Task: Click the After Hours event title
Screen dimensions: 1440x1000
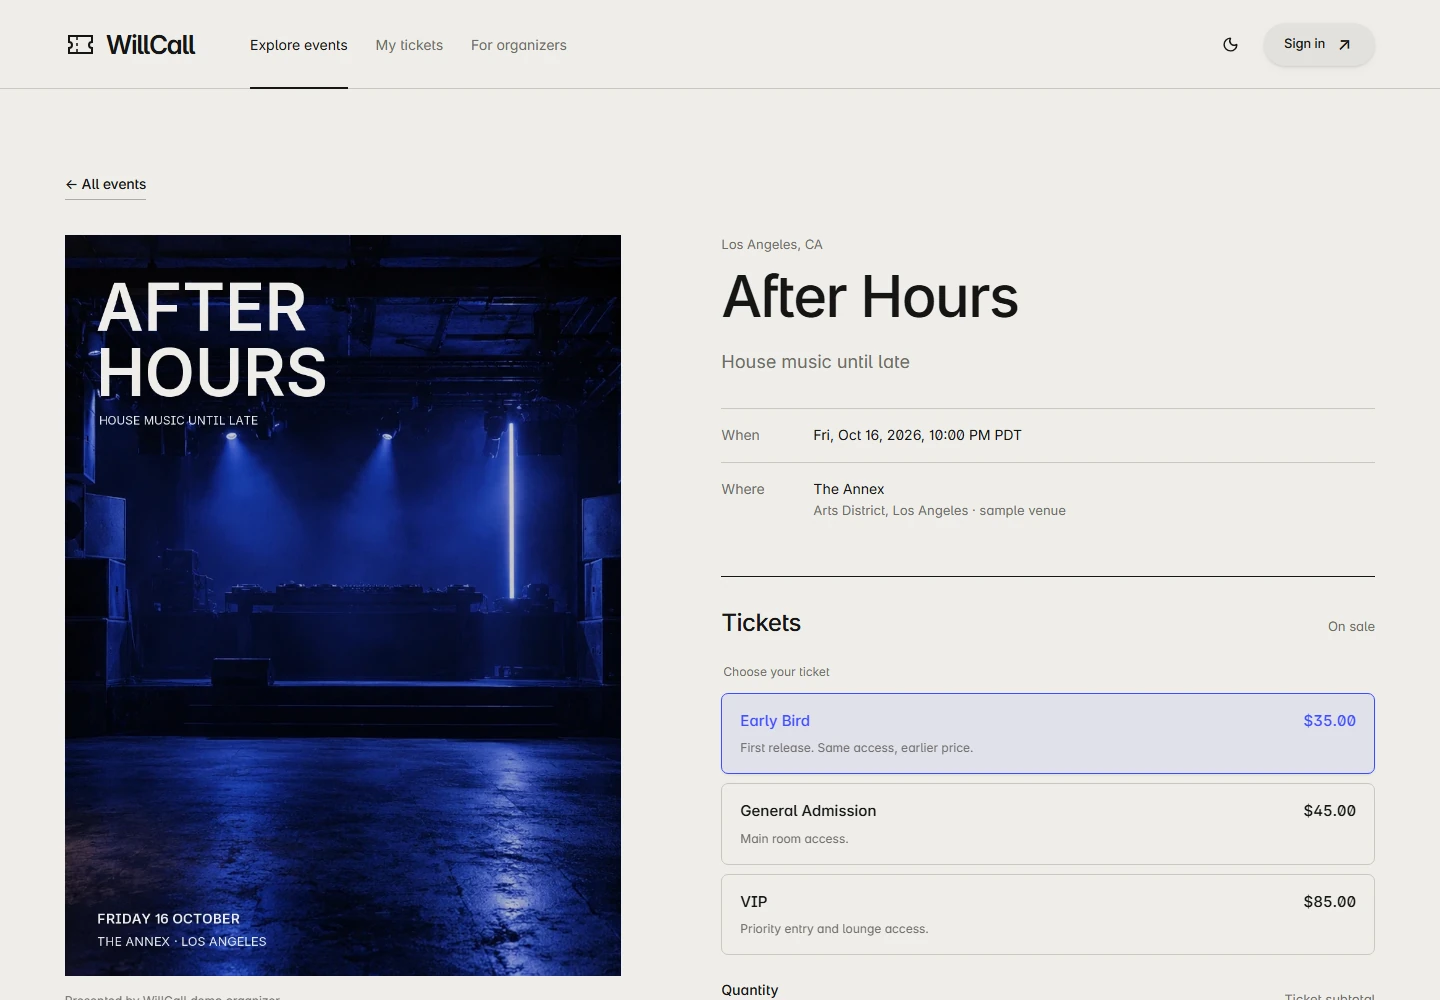Action: pyautogui.click(x=870, y=297)
